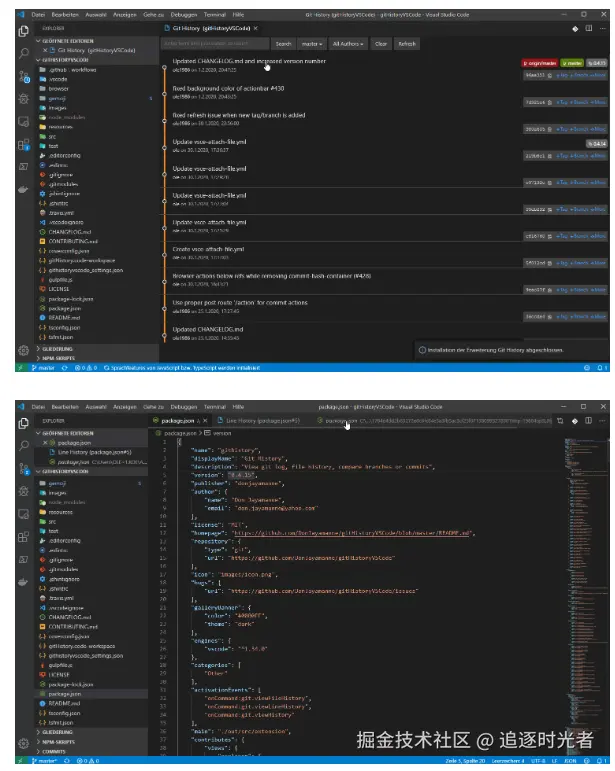The height and width of the screenshot is (771, 615).
Task: Open Source Control view in upper window
Action: 24,76
